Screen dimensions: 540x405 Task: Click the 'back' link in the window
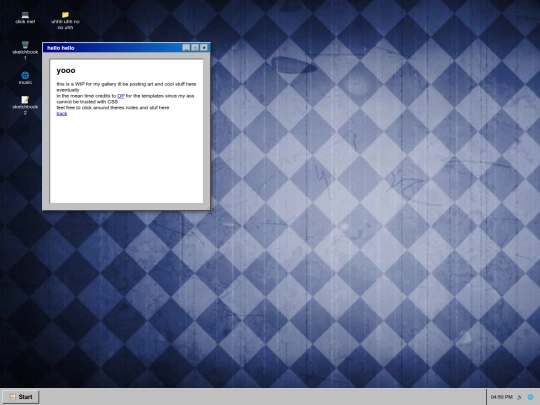point(62,114)
